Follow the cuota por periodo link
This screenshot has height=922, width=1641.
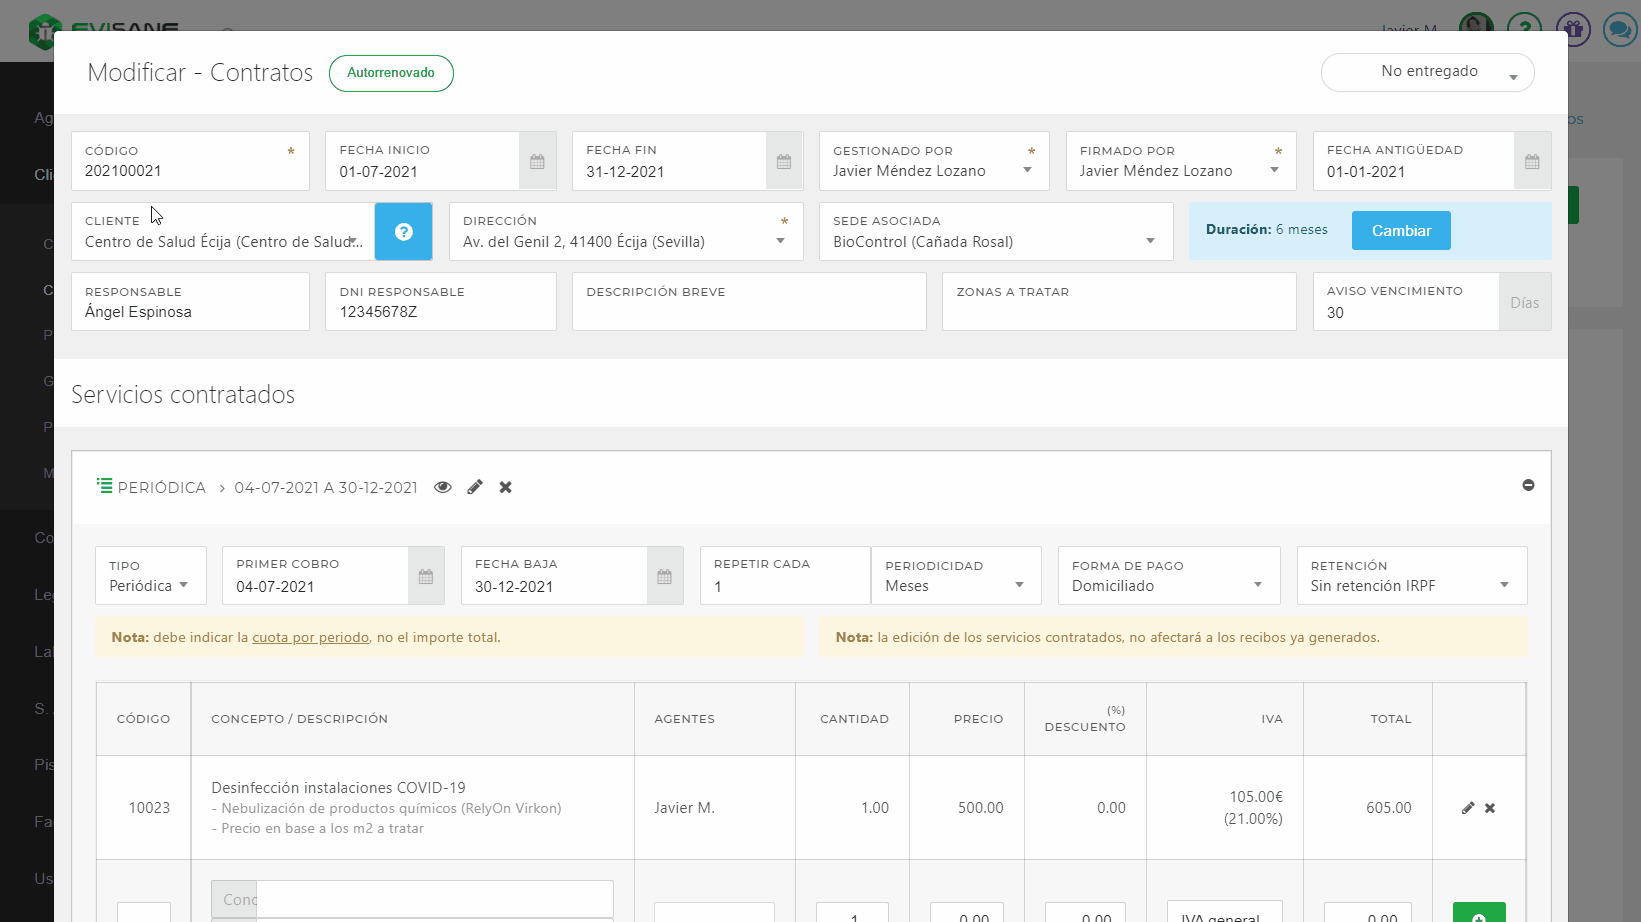tap(310, 637)
